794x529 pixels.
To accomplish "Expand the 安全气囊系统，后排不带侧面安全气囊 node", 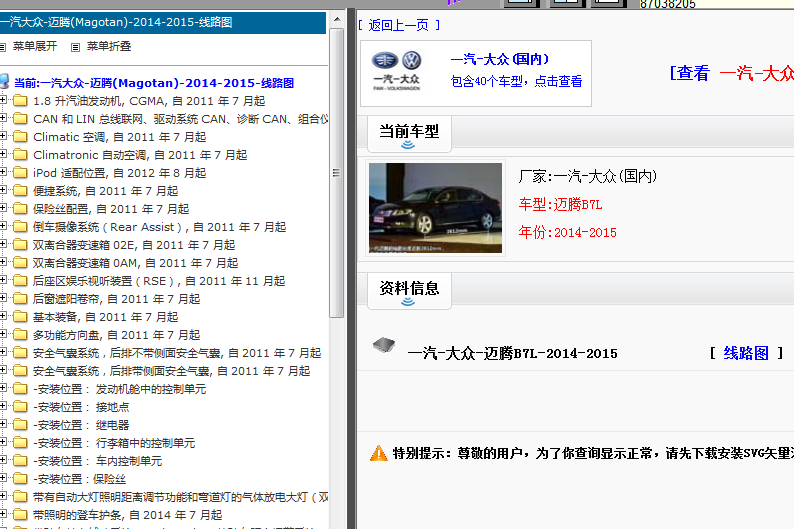I will [3, 352].
